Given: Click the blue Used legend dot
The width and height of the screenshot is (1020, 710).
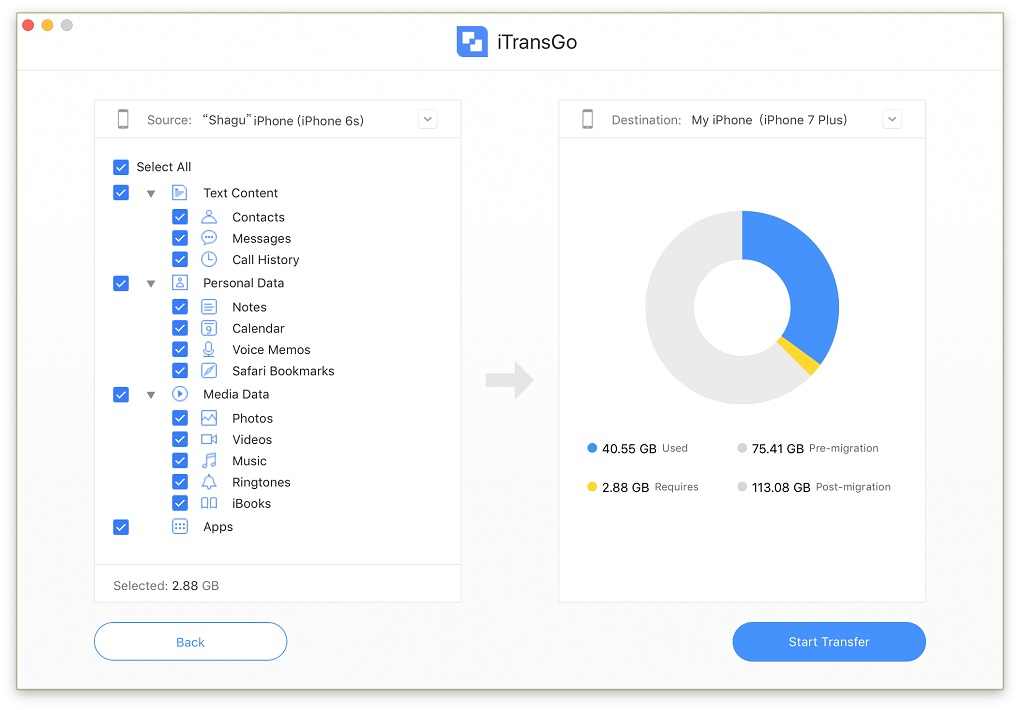Looking at the screenshot, I should (592, 448).
